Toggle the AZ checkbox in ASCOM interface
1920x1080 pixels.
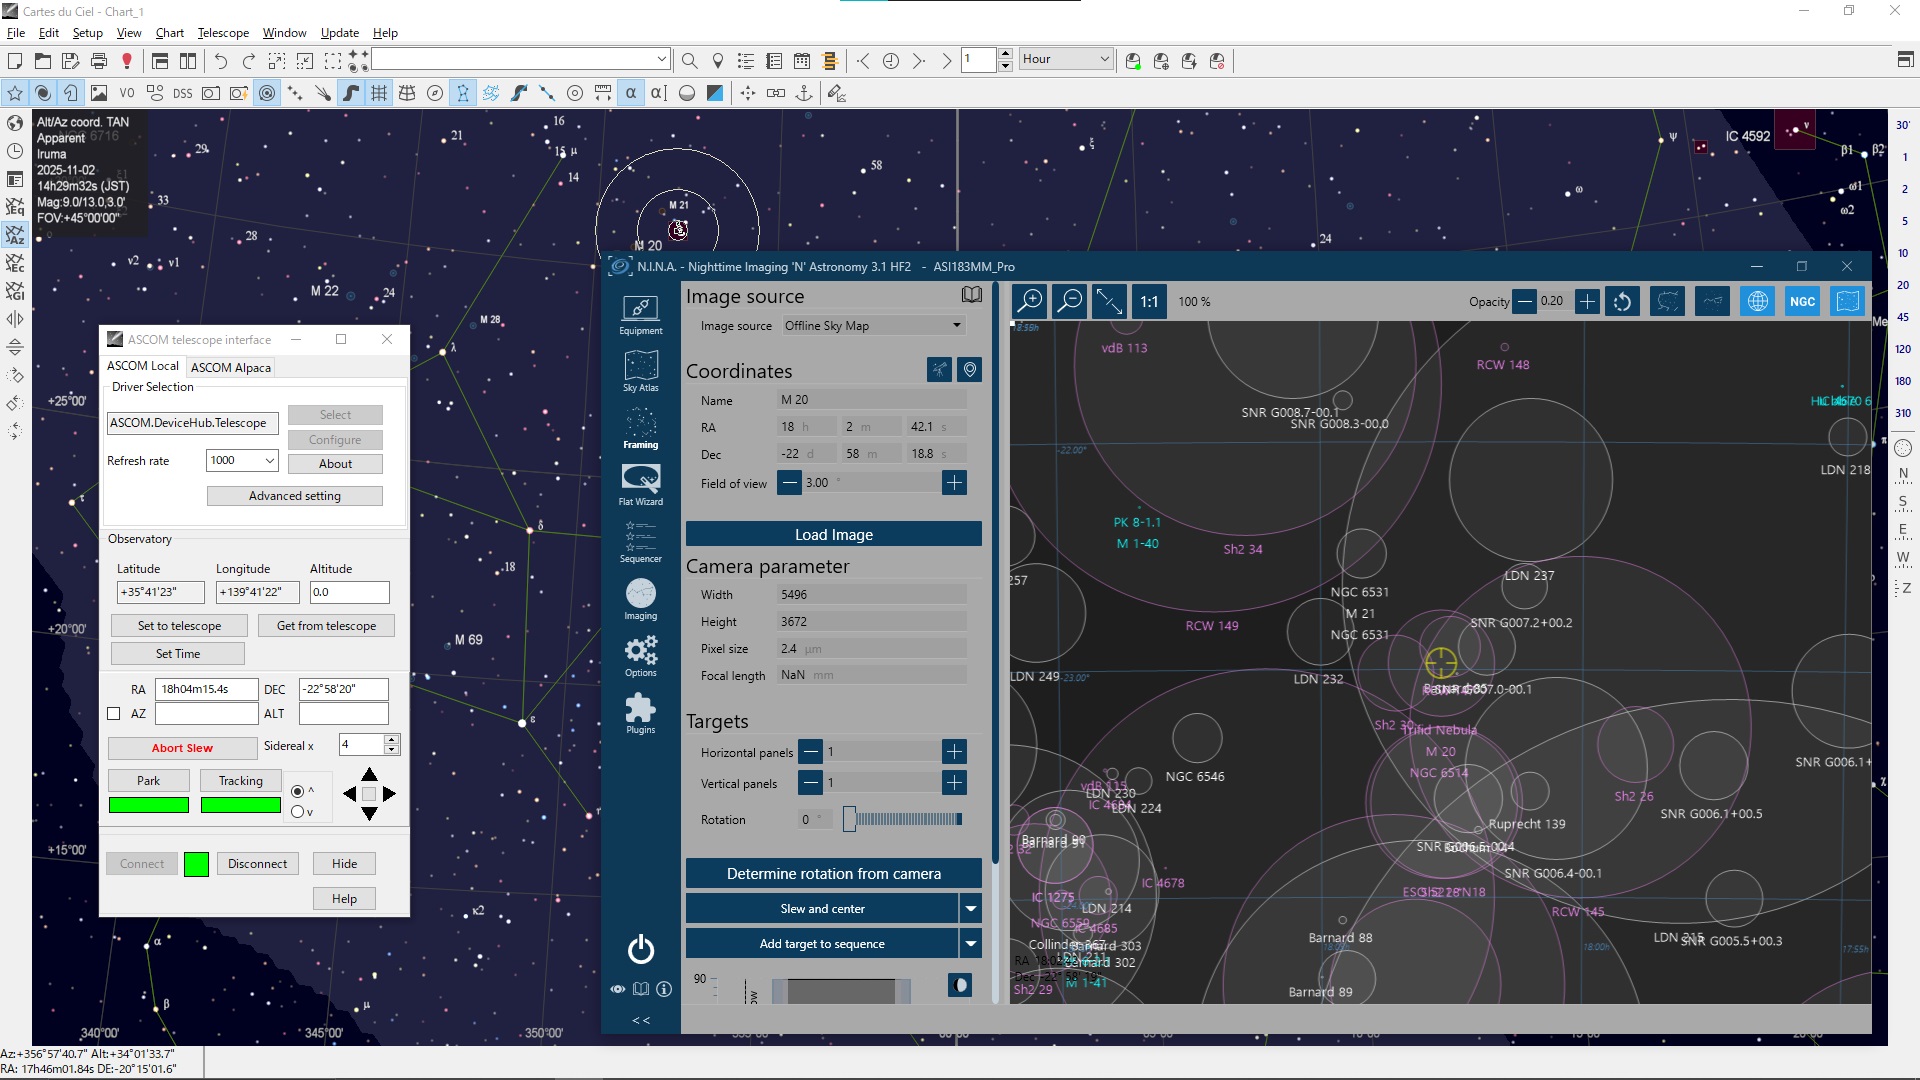click(113, 714)
